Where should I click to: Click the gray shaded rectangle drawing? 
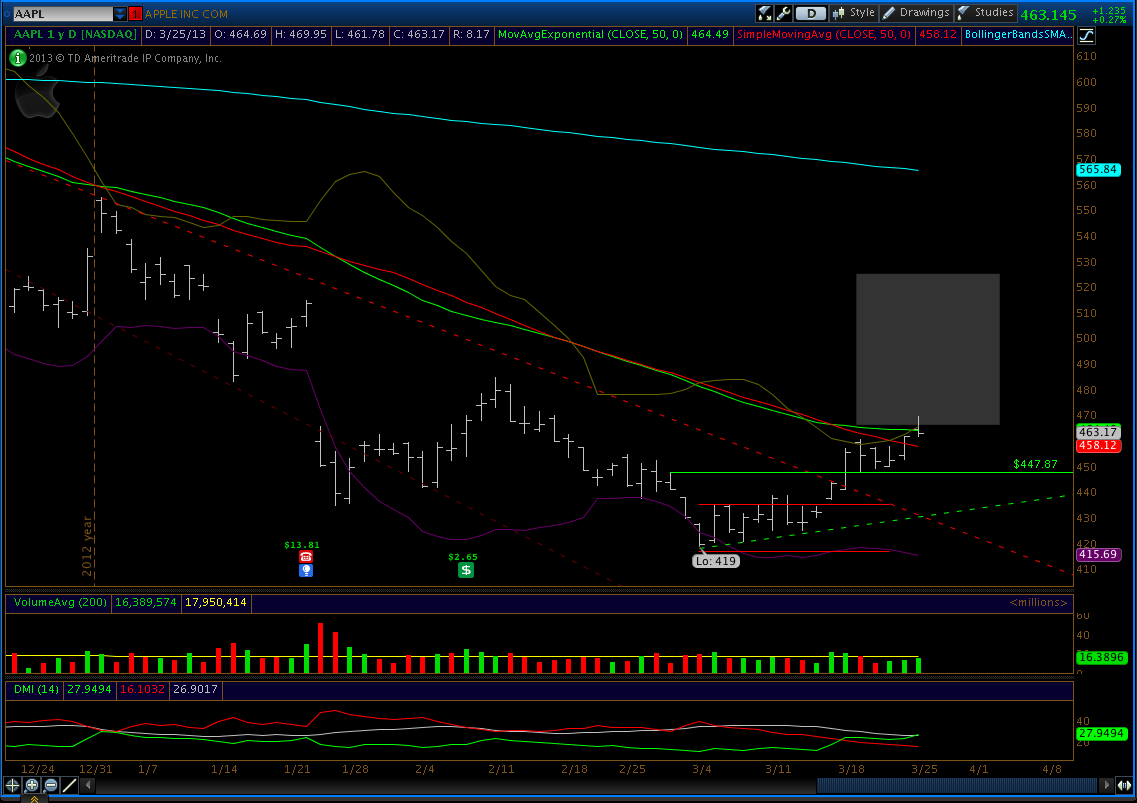point(927,349)
